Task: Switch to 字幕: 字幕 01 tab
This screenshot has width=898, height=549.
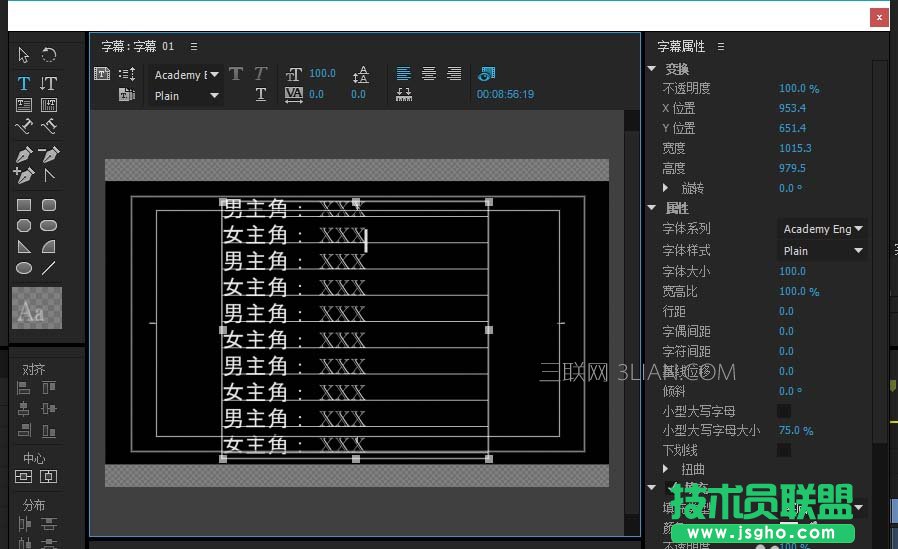Action: tap(137, 46)
